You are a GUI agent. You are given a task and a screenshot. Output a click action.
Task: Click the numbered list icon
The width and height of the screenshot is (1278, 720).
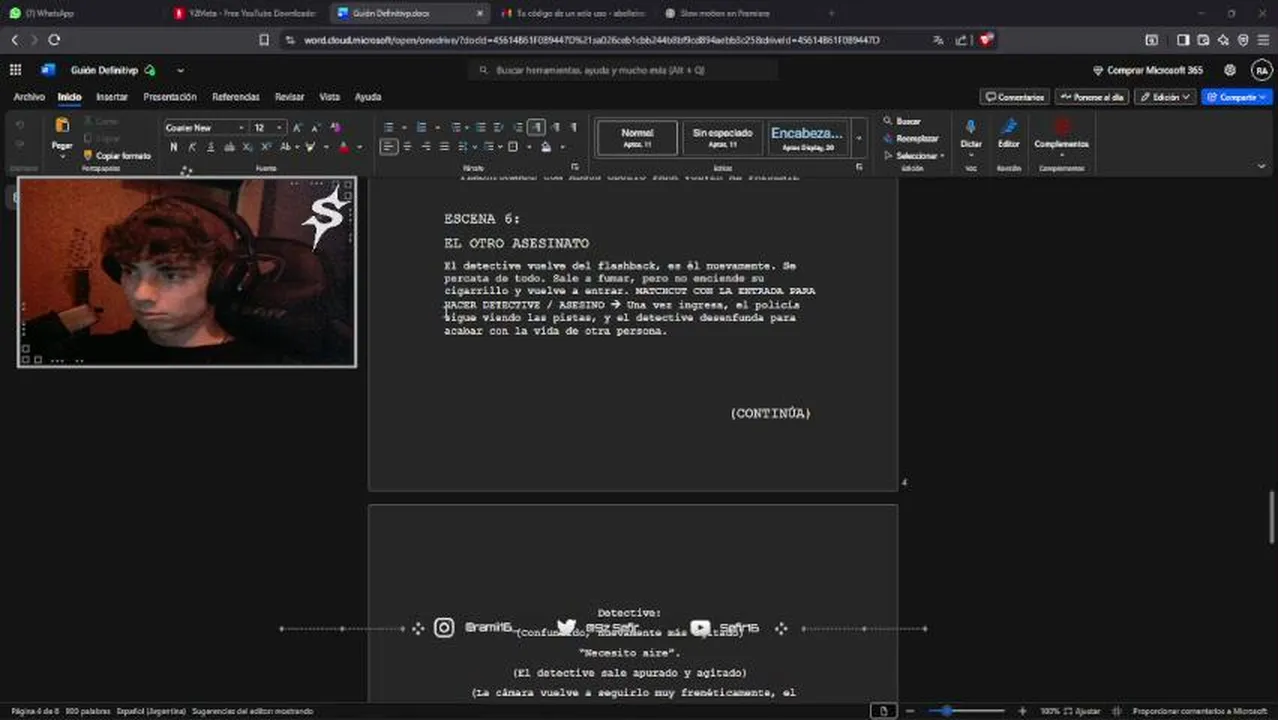[x=421, y=127]
